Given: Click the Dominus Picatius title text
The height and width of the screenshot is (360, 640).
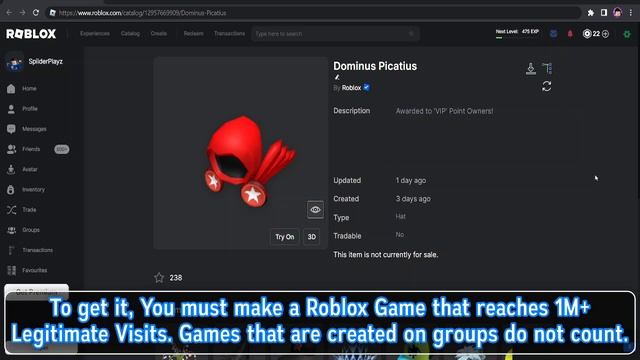Looking at the screenshot, I should pos(375,66).
